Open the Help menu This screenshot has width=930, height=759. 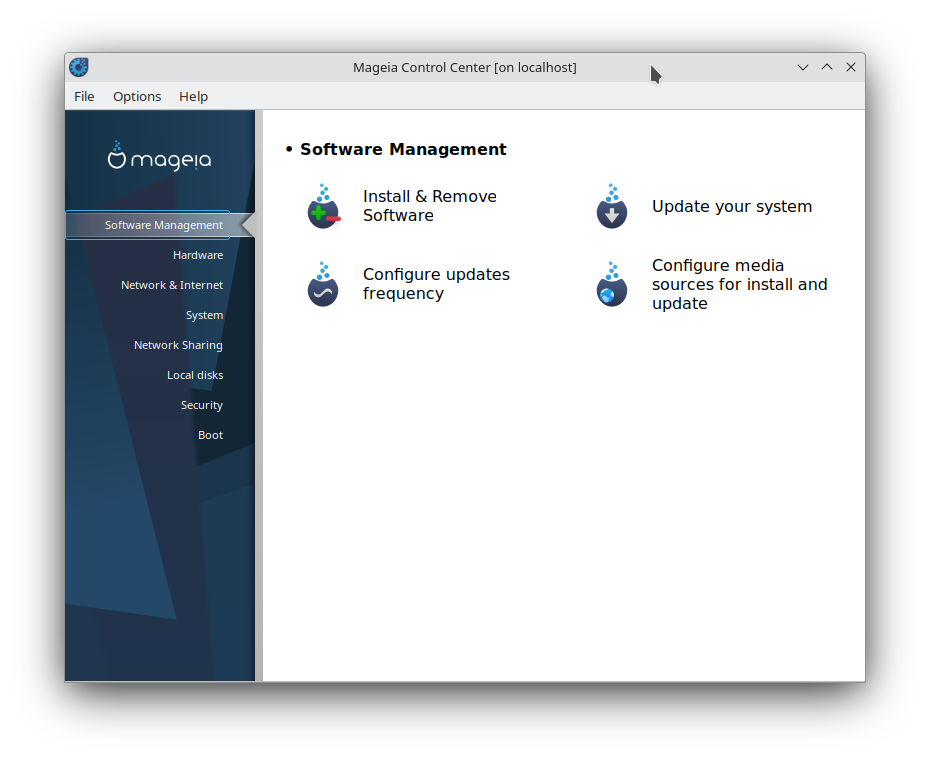[193, 96]
